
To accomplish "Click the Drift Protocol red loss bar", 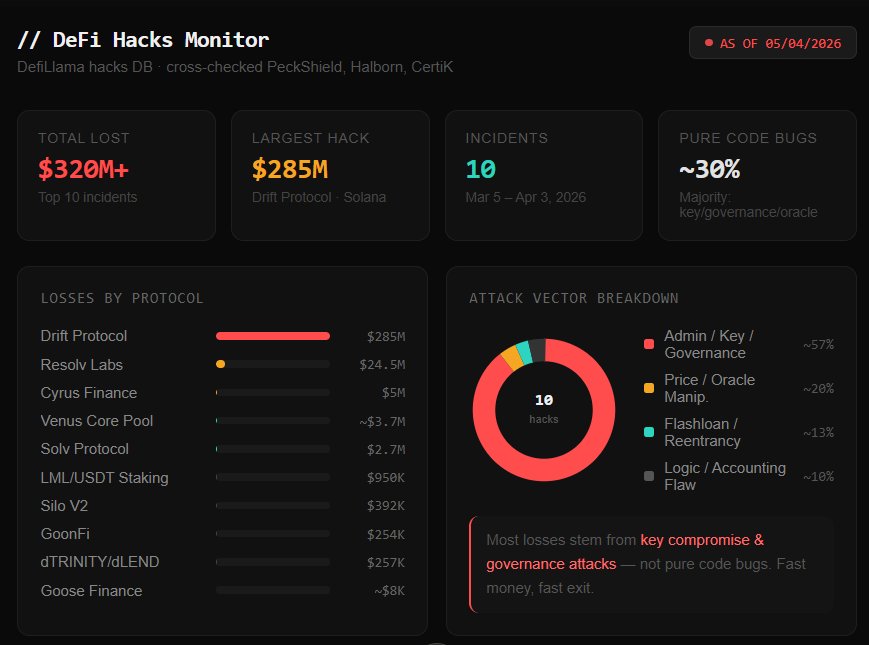I will point(272,336).
